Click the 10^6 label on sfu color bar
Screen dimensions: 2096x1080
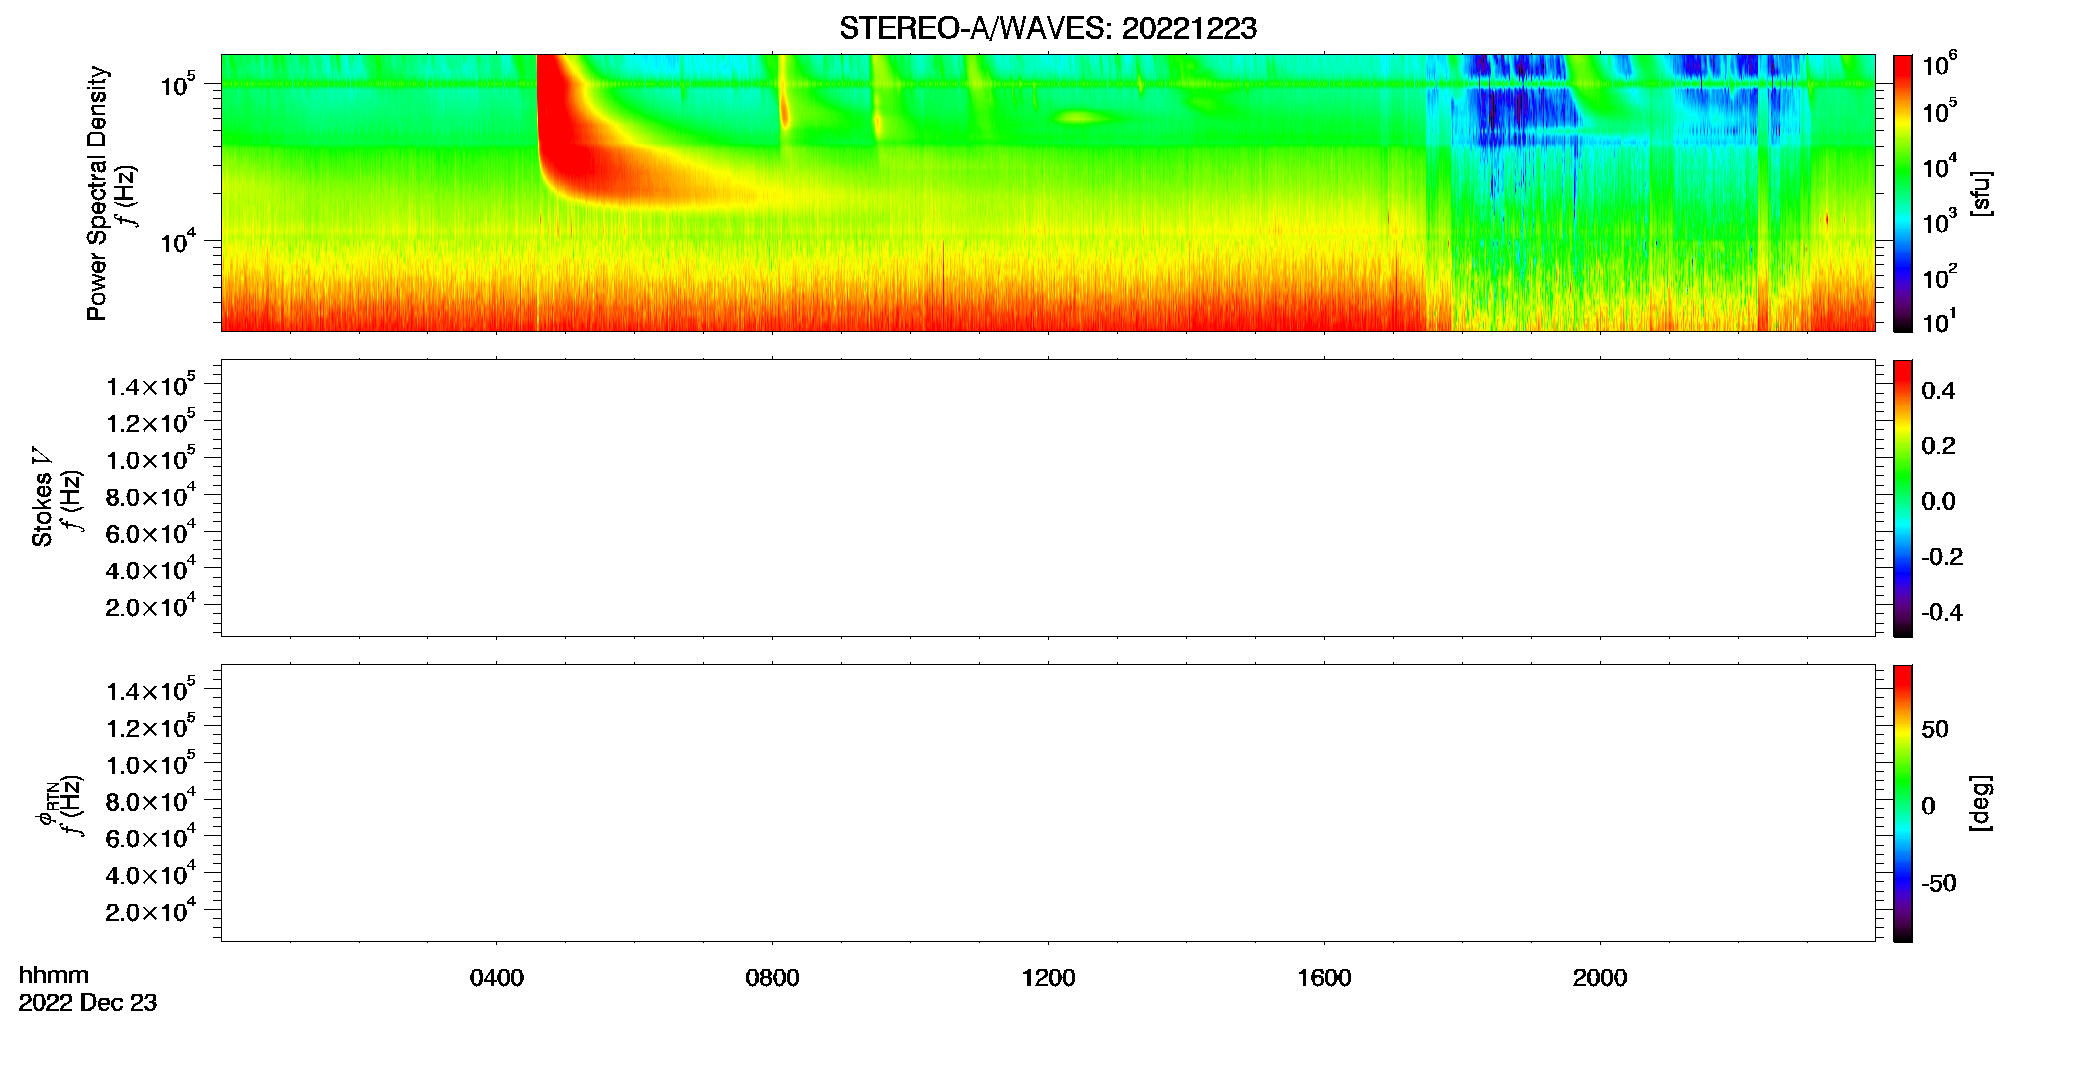coord(1939,65)
